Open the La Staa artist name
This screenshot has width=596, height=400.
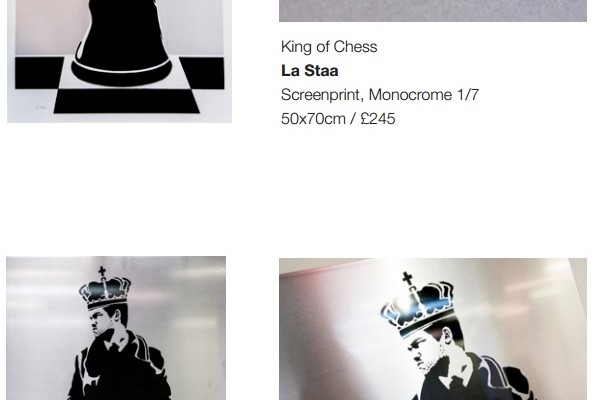[310, 71]
